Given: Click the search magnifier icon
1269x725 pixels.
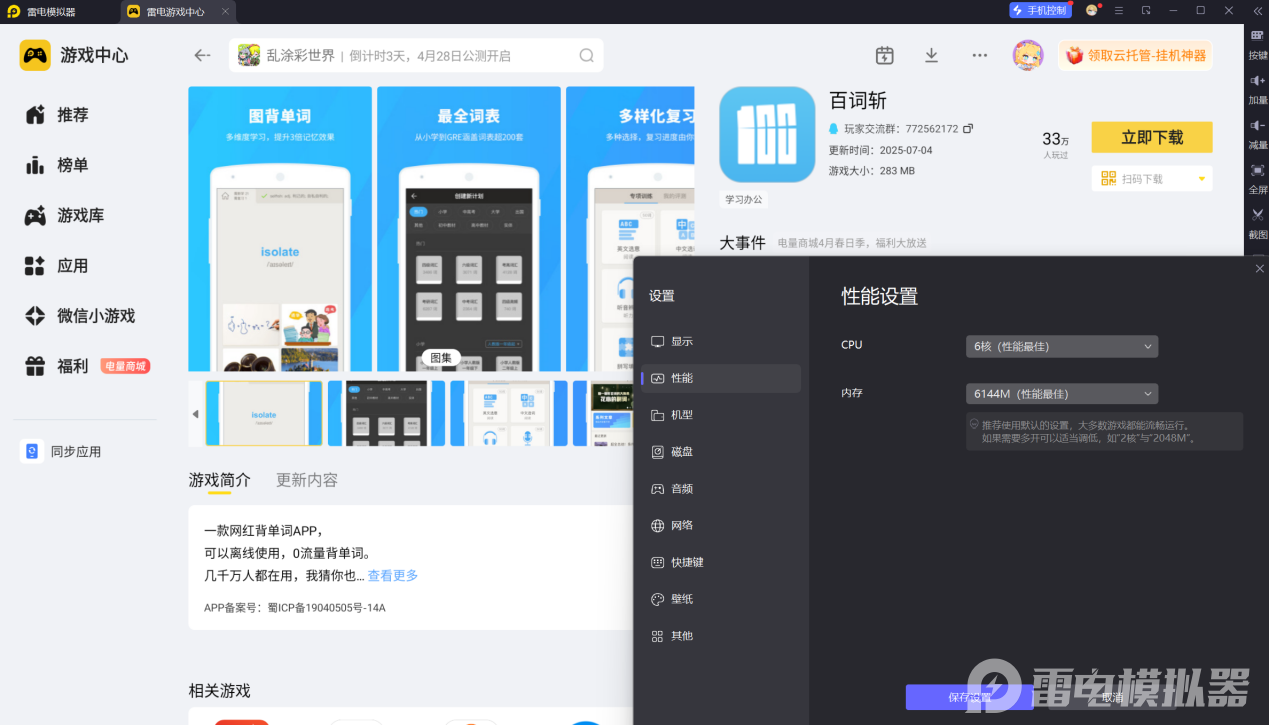Looking at the screenshot, I should point(587,55).
